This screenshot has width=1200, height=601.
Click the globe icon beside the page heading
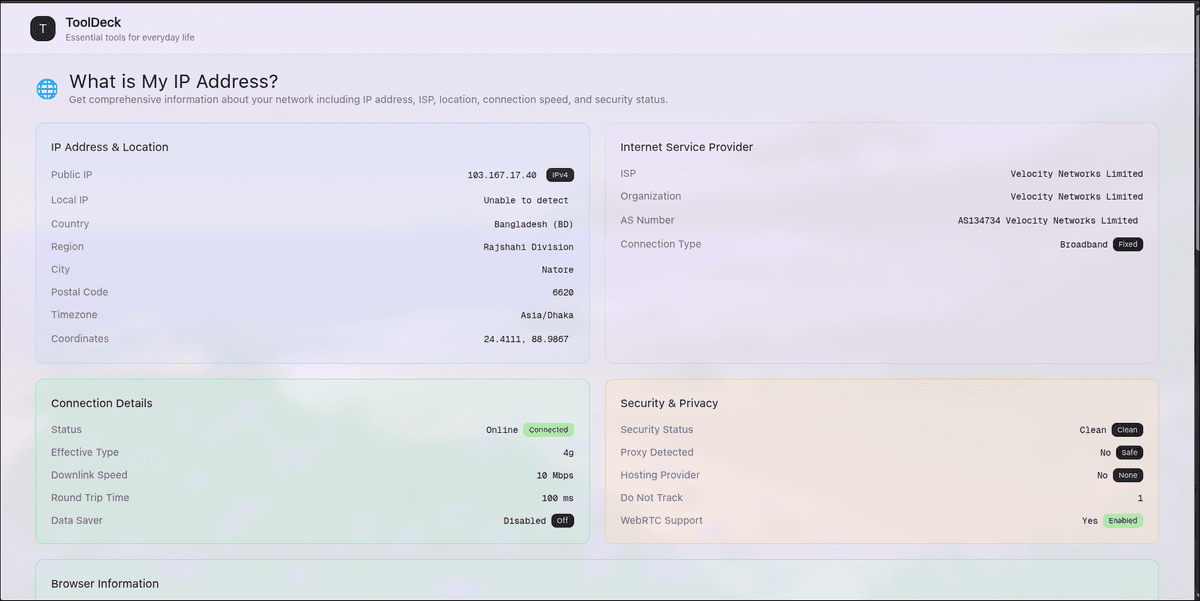(x=46, y=88)
